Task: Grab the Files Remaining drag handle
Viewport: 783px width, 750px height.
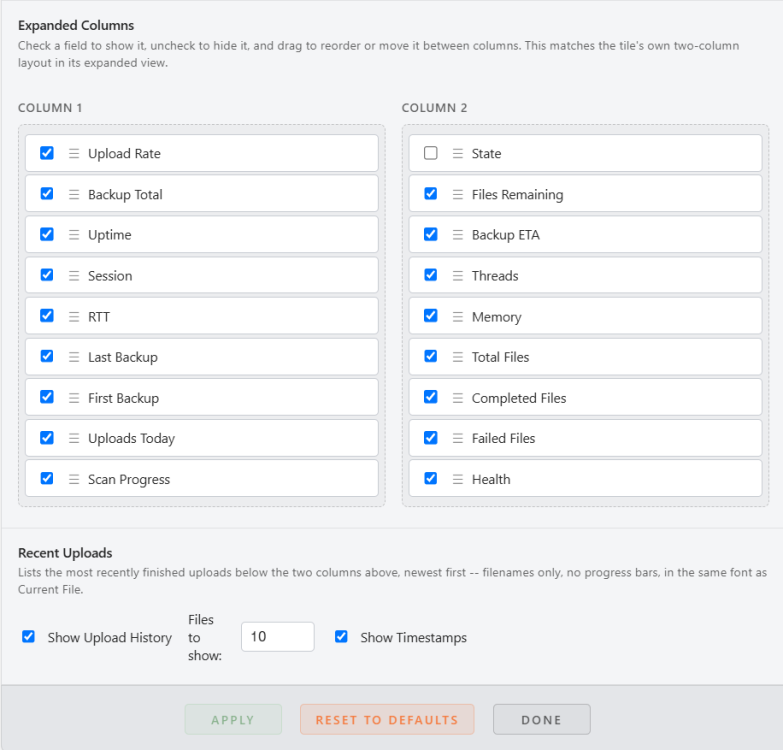Action: (457, 194)
